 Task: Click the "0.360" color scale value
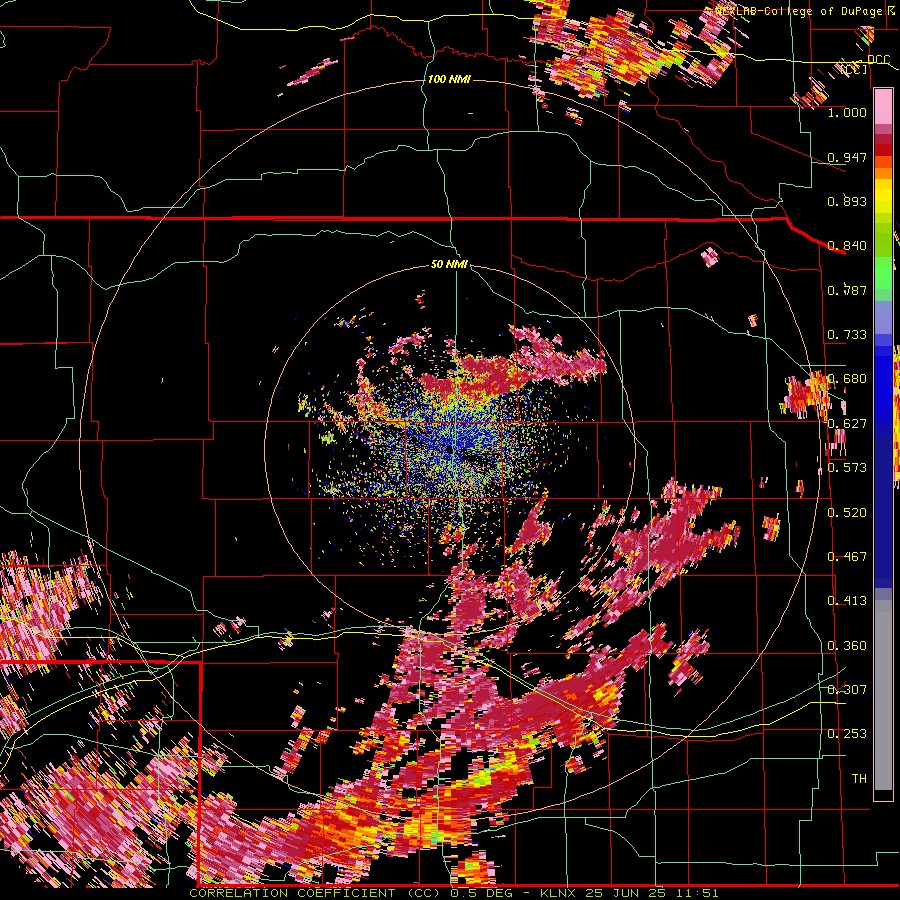click(847, 646)
